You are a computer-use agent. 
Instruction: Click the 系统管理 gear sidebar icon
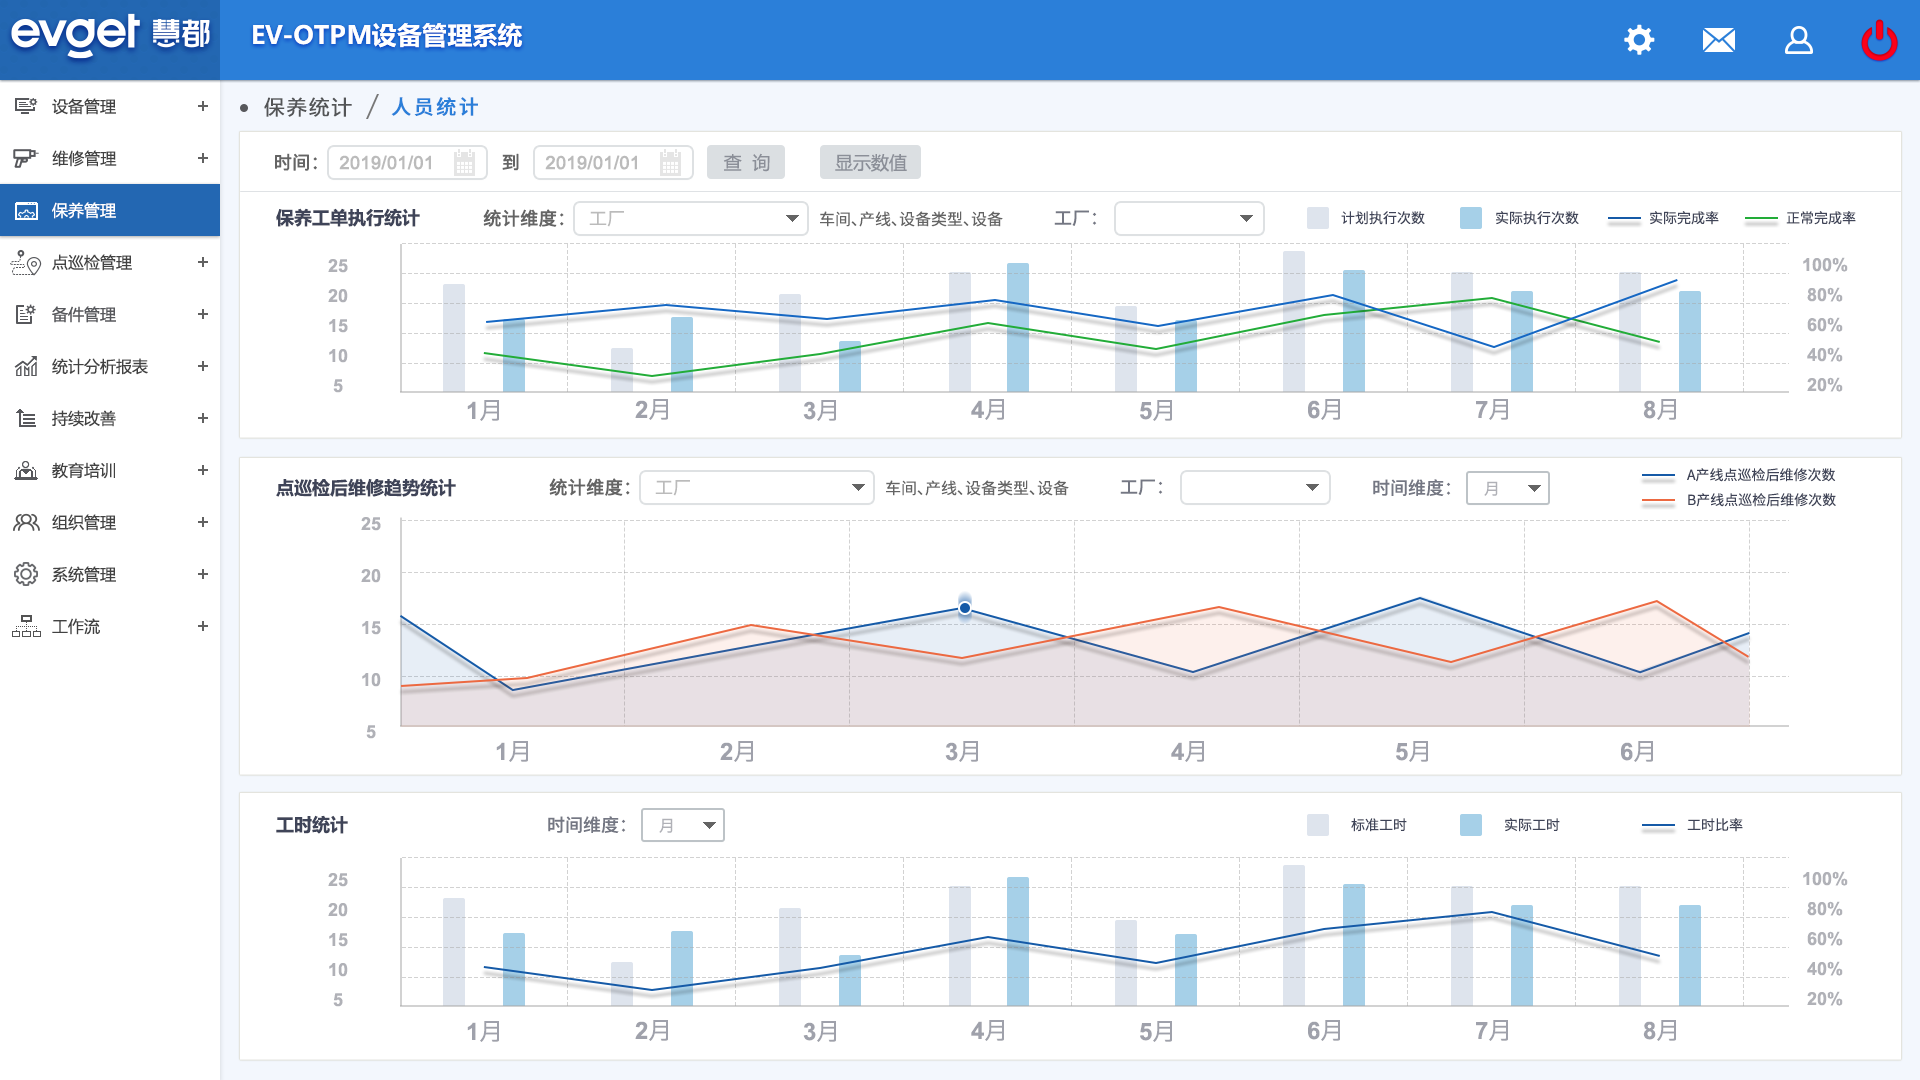pyautogui.click(x=26, y=575)
